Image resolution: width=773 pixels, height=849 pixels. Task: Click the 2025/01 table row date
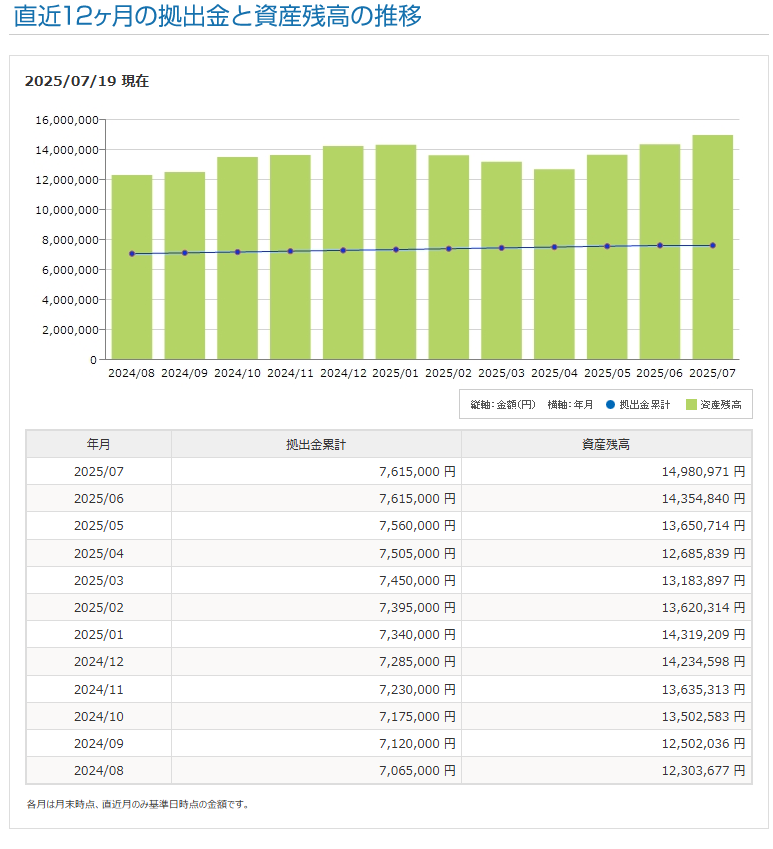click(99, 635)
